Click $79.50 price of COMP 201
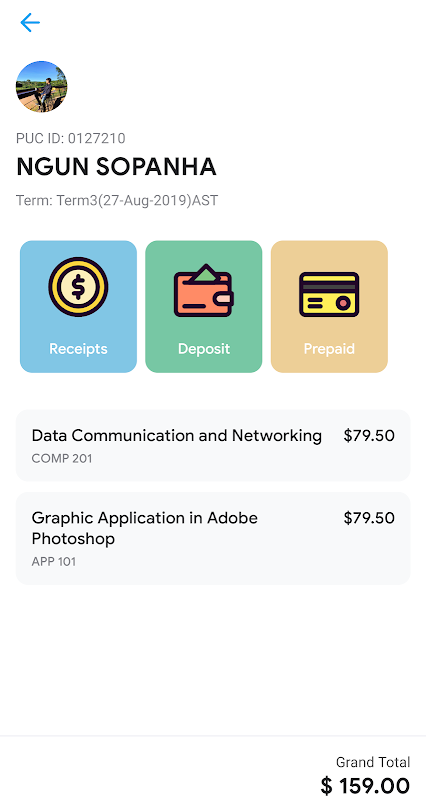 coord(369,436)
